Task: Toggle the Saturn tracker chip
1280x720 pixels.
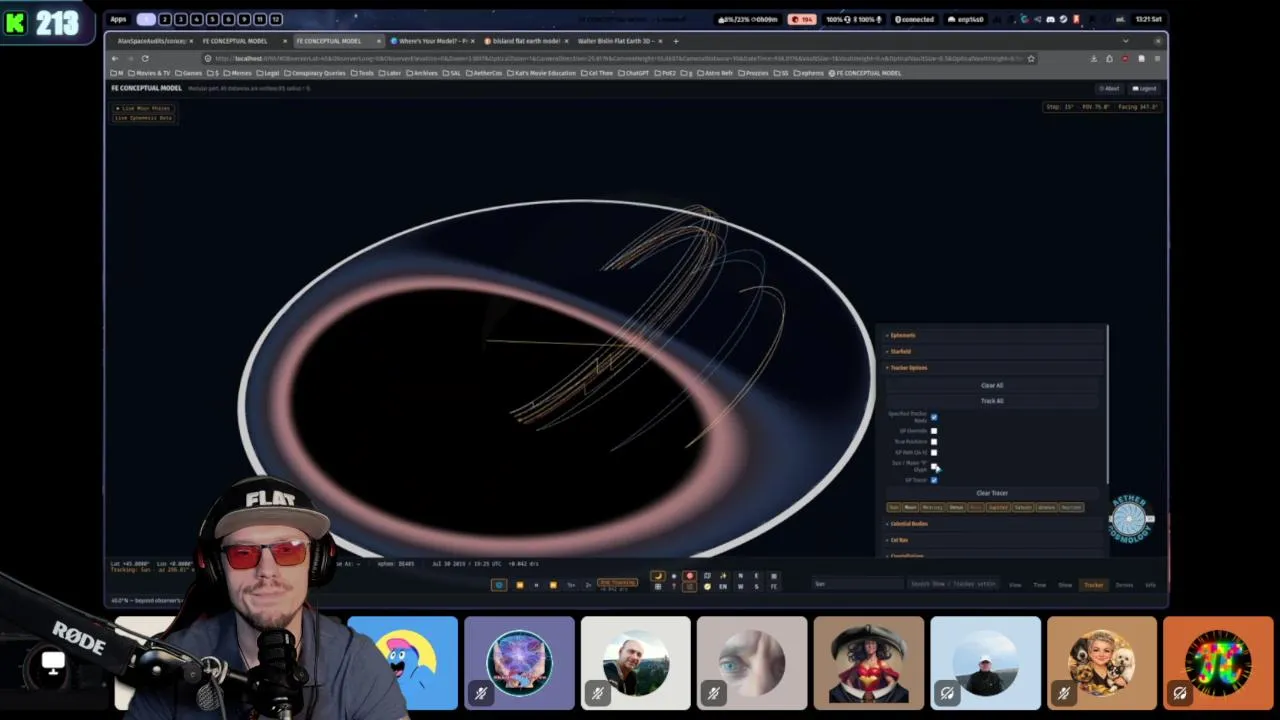Action: [1023, 507]
